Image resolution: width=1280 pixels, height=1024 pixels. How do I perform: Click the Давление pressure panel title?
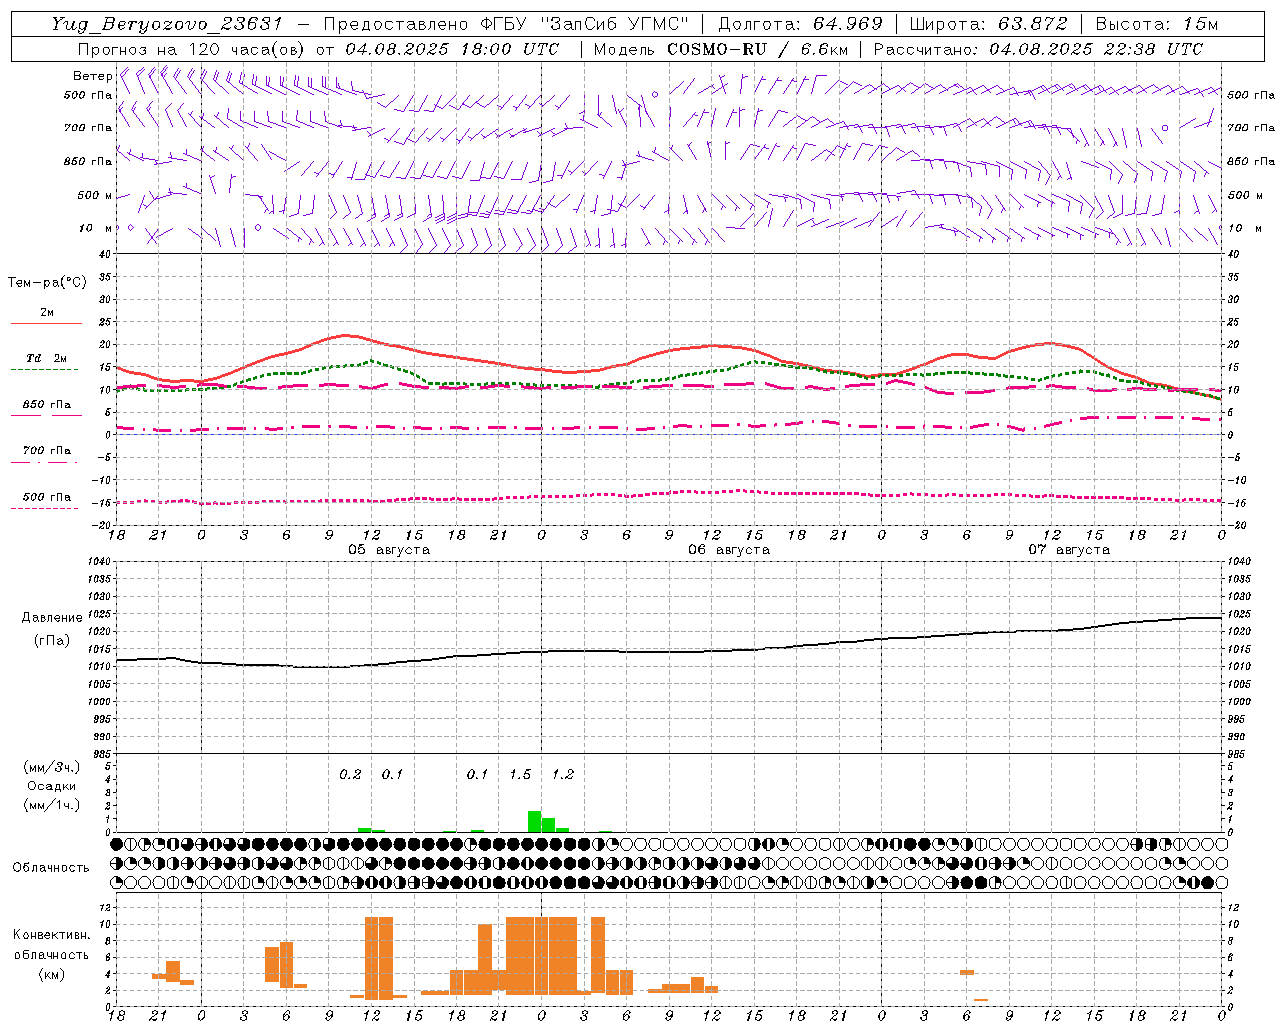[50, 618]
